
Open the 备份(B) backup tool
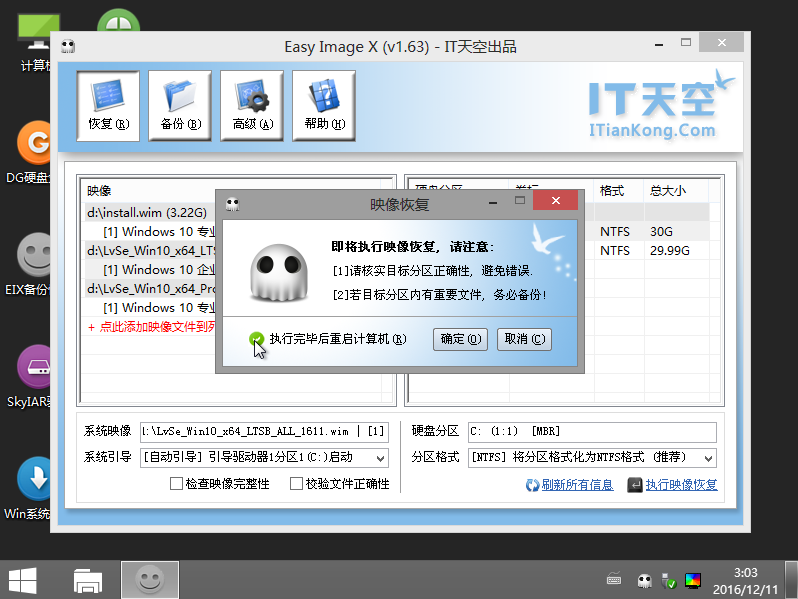[180, 106]
